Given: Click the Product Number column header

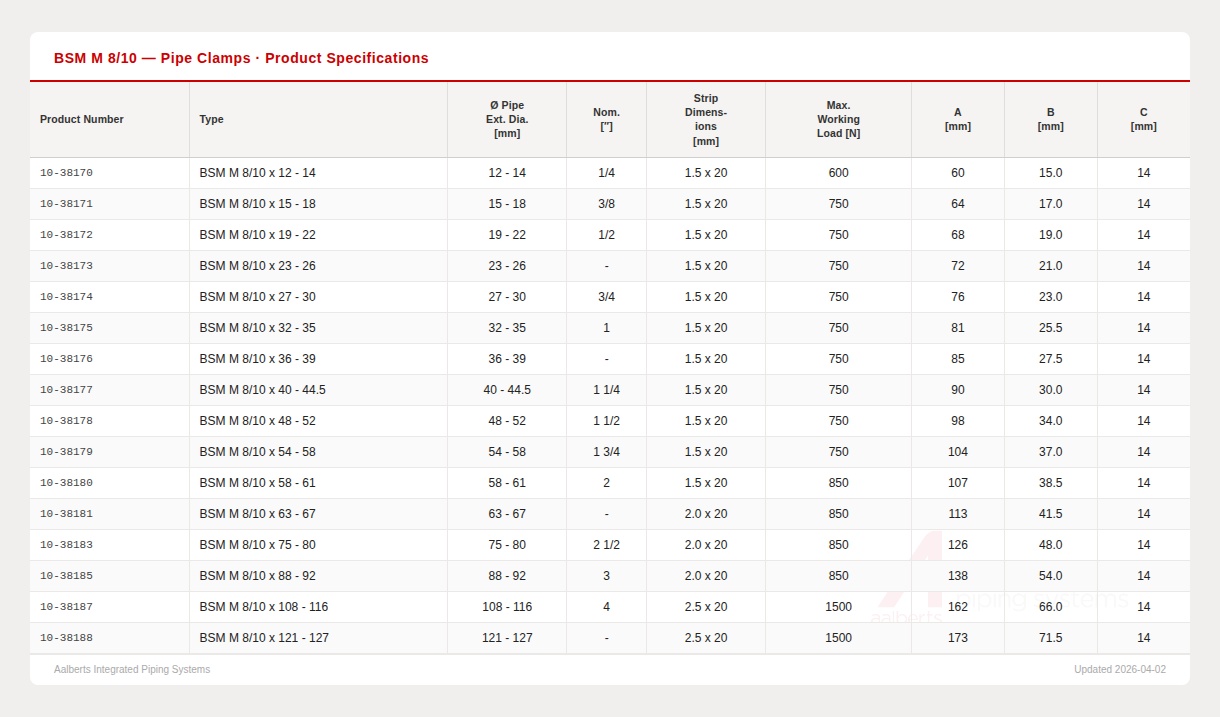Looking at the screenshot, I should pyautogui.click(x=82, y=119).
